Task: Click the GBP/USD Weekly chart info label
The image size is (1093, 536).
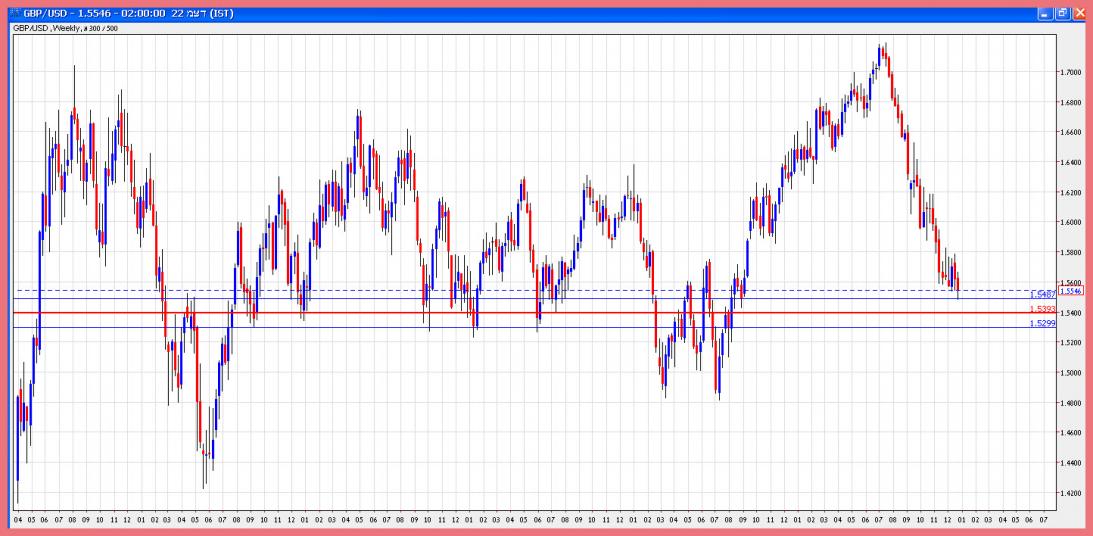Action: tap(64, 29)
